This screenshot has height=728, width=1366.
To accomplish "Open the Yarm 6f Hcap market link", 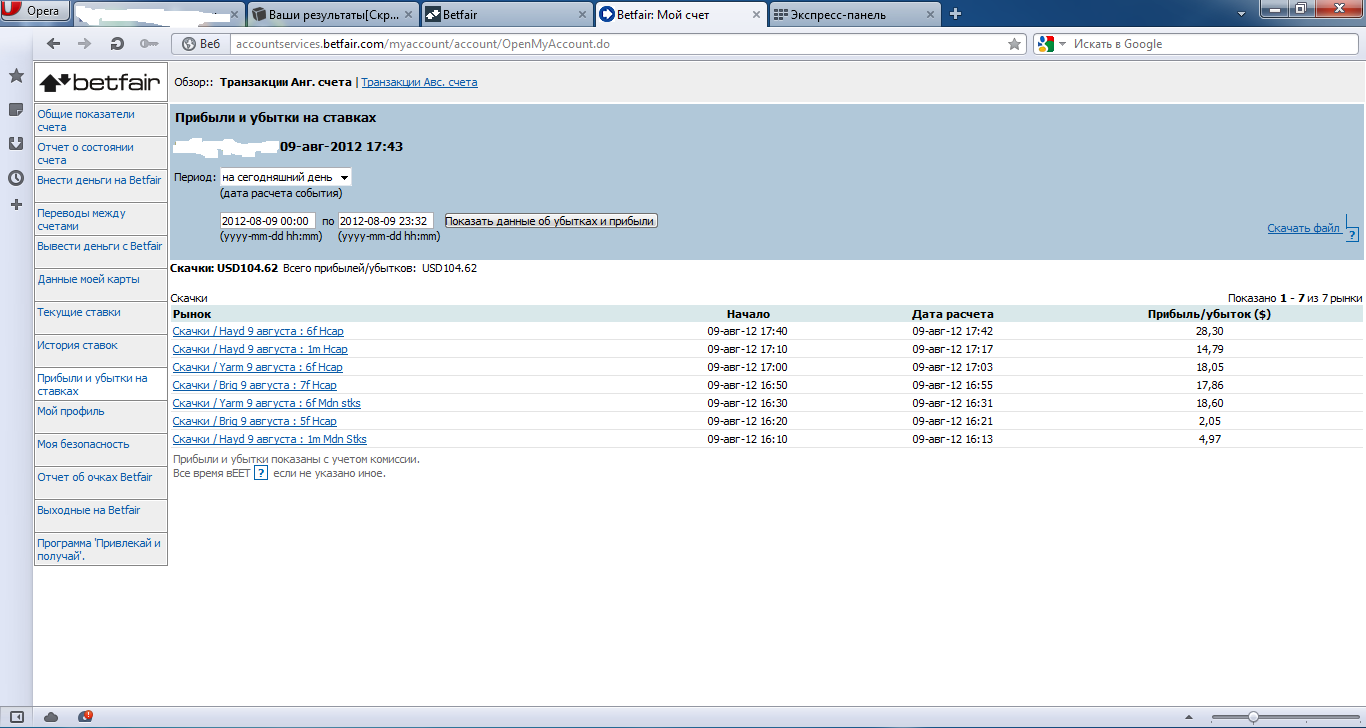I will point(257,367).
